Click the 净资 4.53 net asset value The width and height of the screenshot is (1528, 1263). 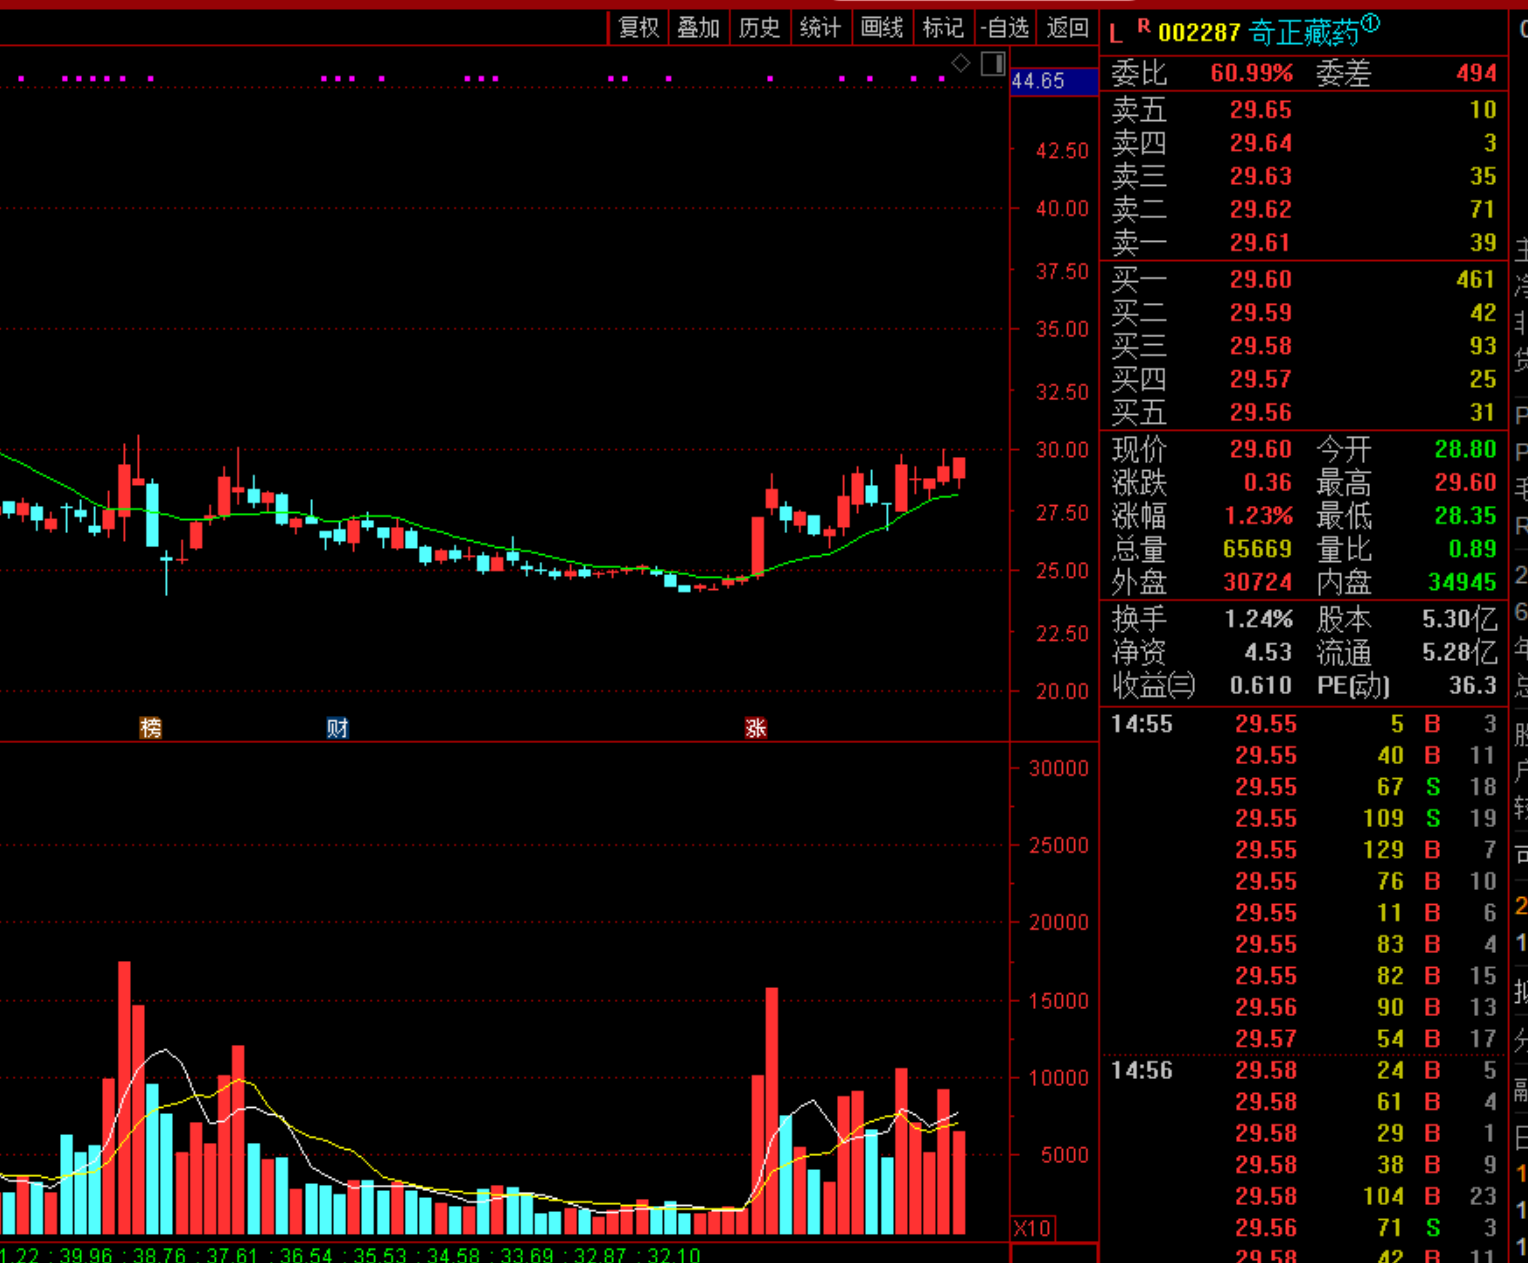point(1268,652)
